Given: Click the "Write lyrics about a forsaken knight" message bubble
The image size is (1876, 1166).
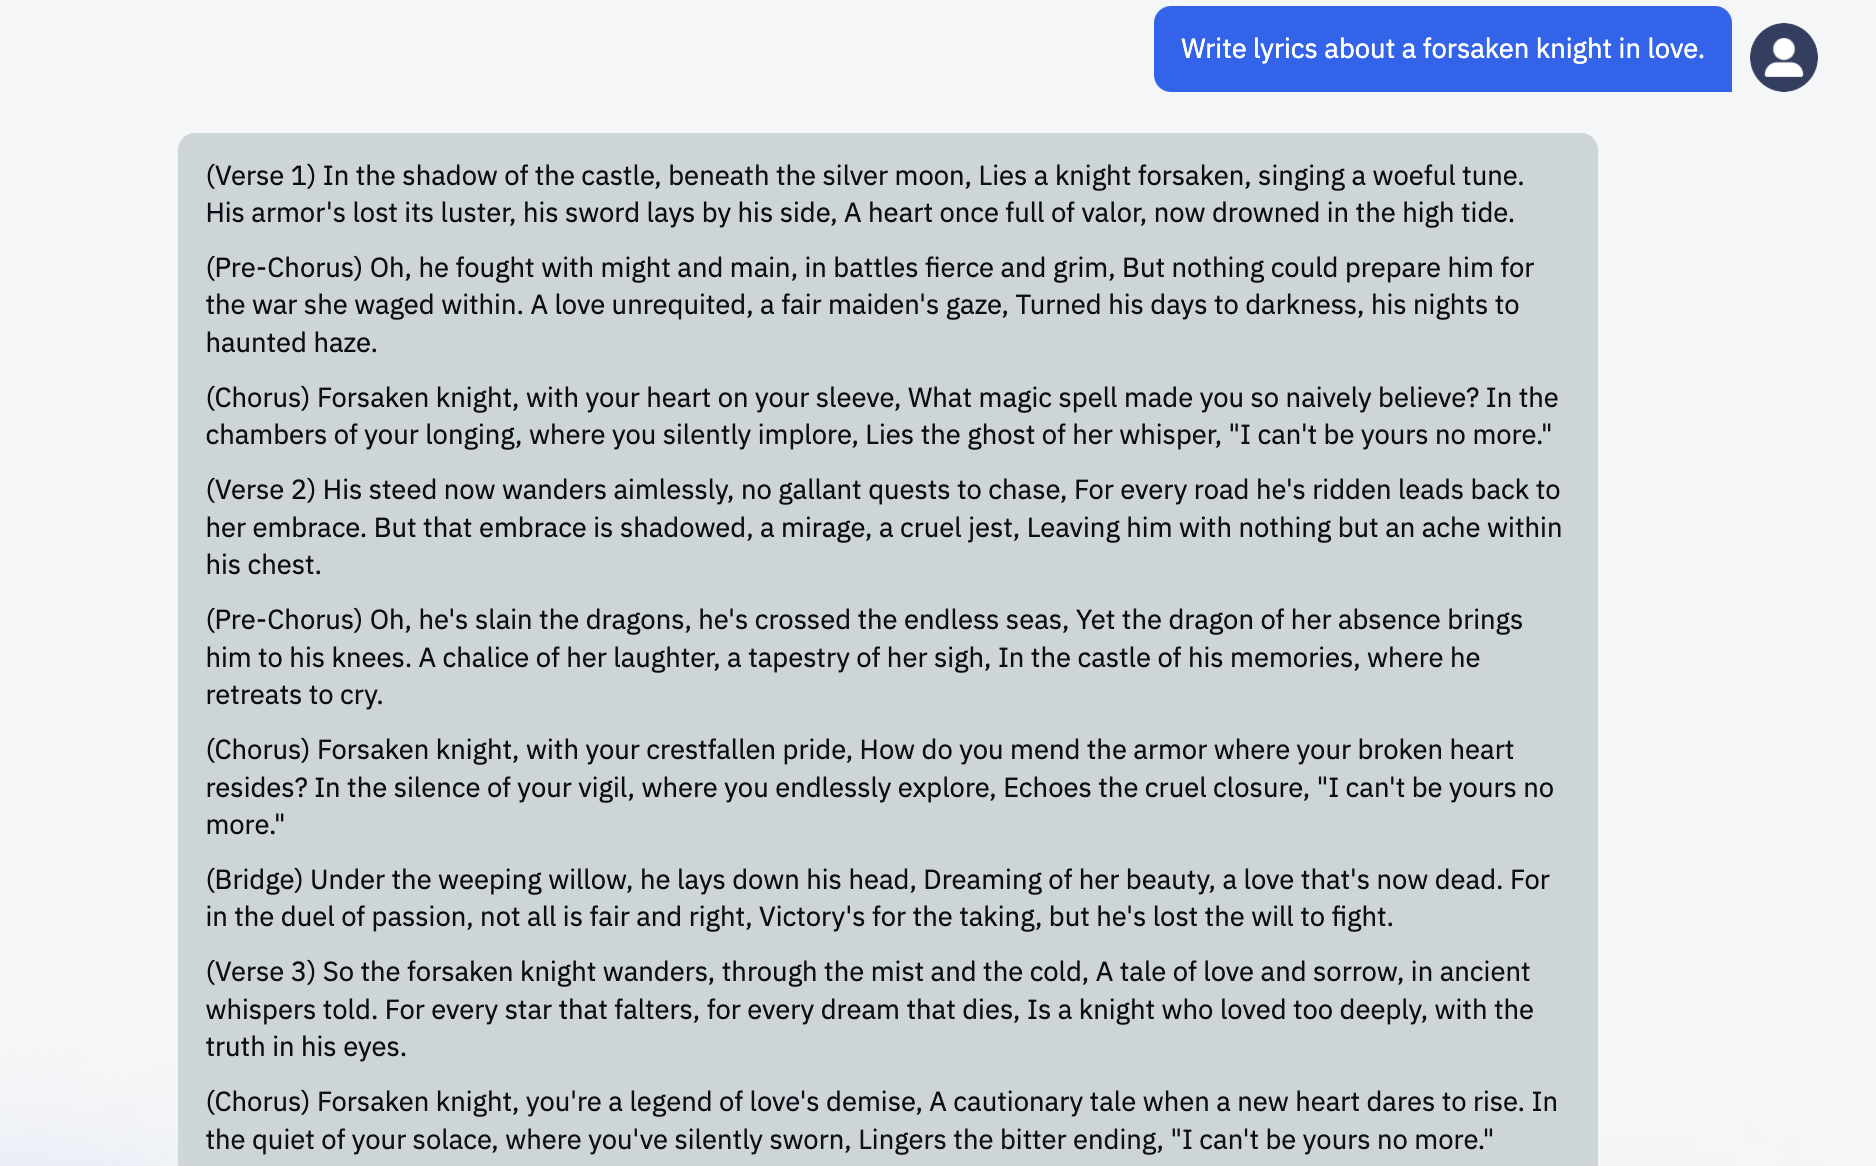Looking at the screenshot, I should tap(1442, 49).
